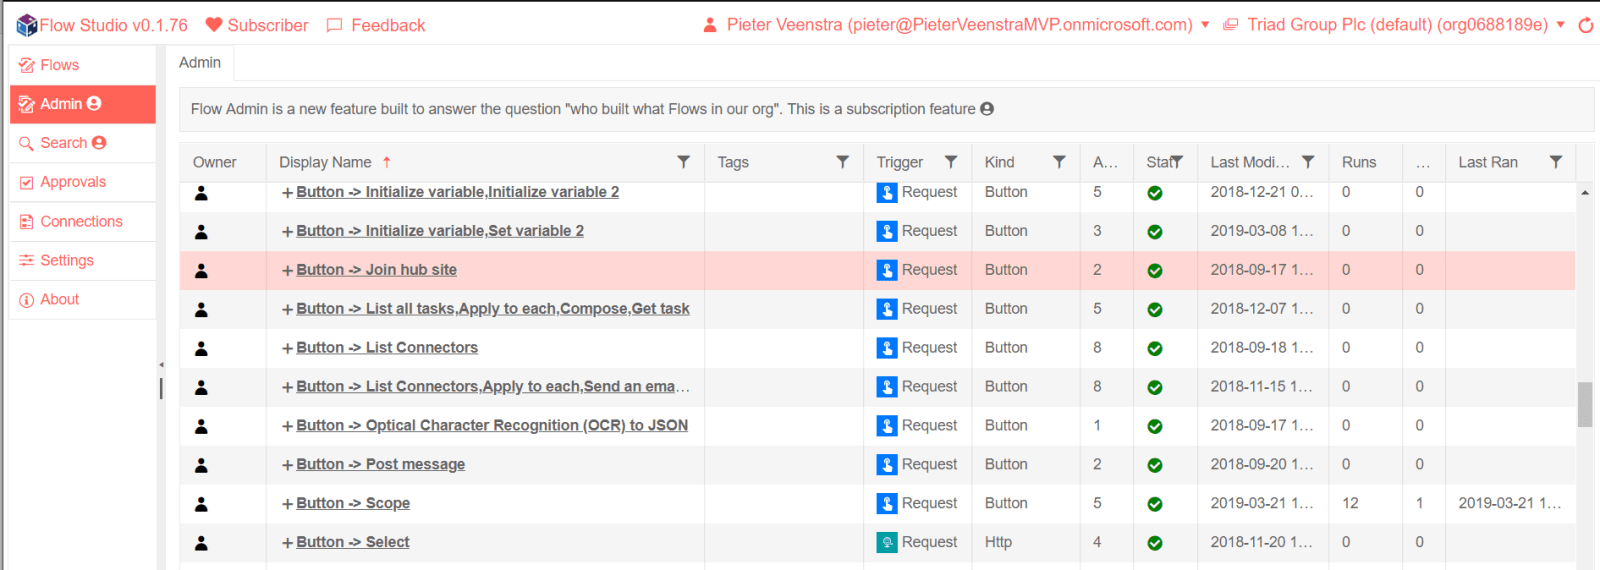The height and width of the screenshot is (570, 1600).
Task: Sort by Display Name column header
Action: point(325,162)
